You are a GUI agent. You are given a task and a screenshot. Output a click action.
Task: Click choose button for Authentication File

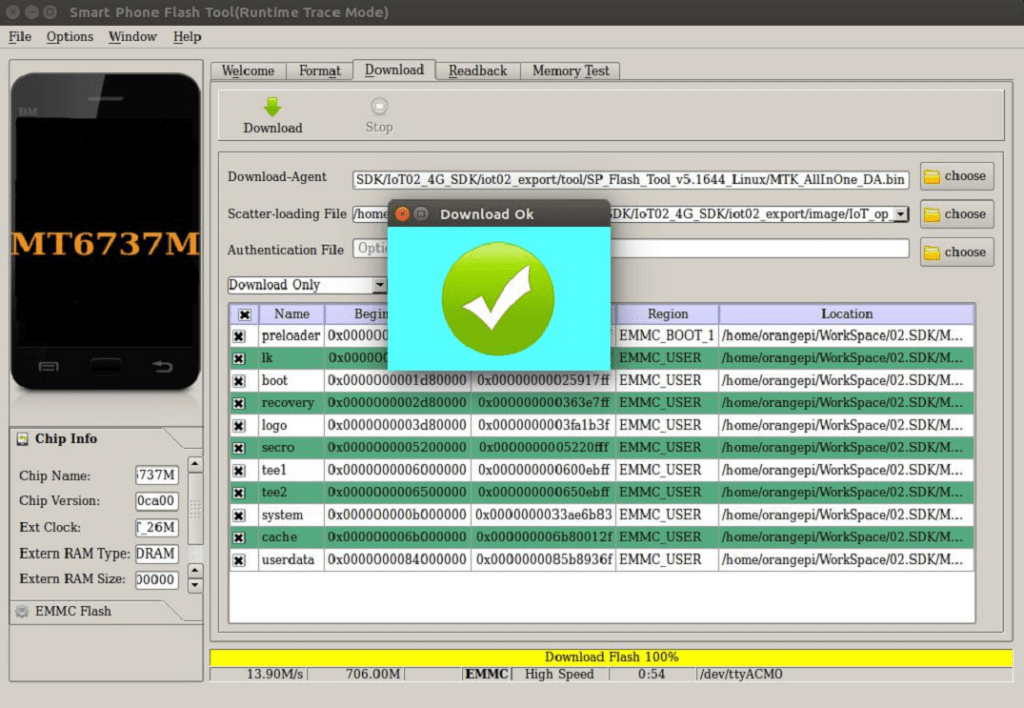pos(956,252)
